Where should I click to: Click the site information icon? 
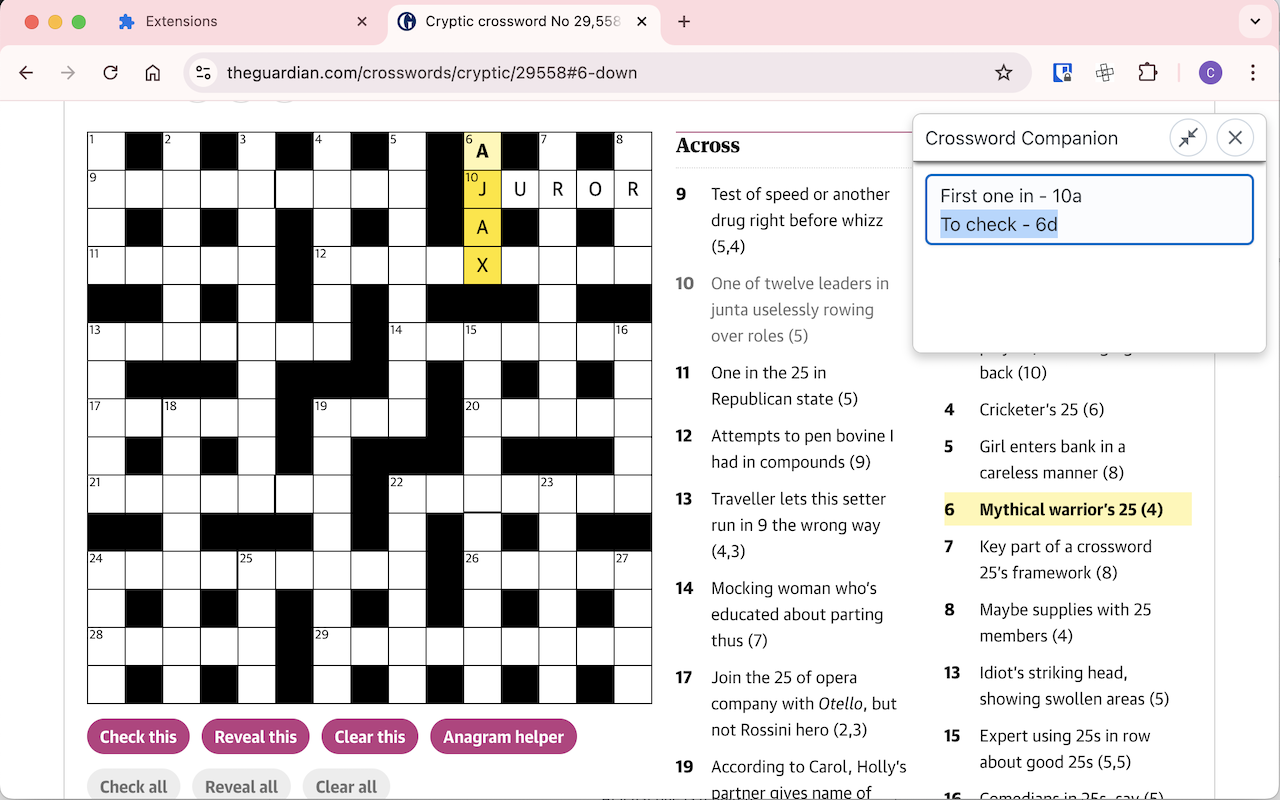203,72
